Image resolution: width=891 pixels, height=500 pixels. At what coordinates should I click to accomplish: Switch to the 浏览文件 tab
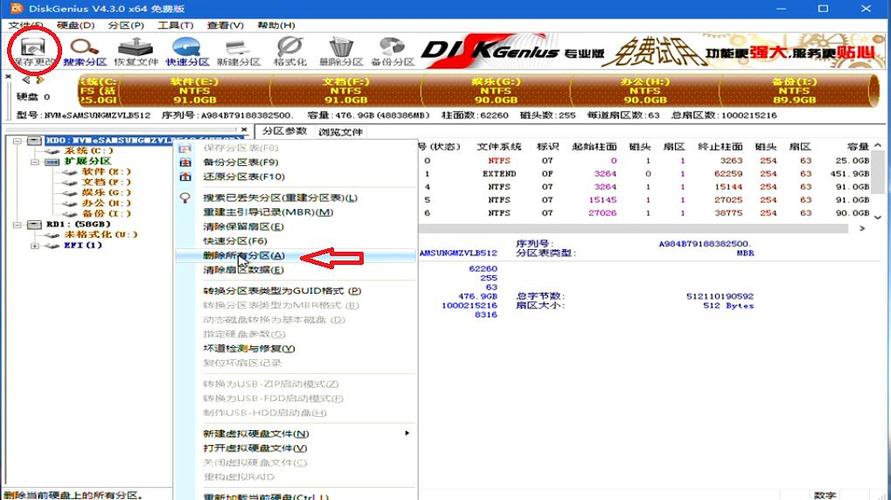340,132
